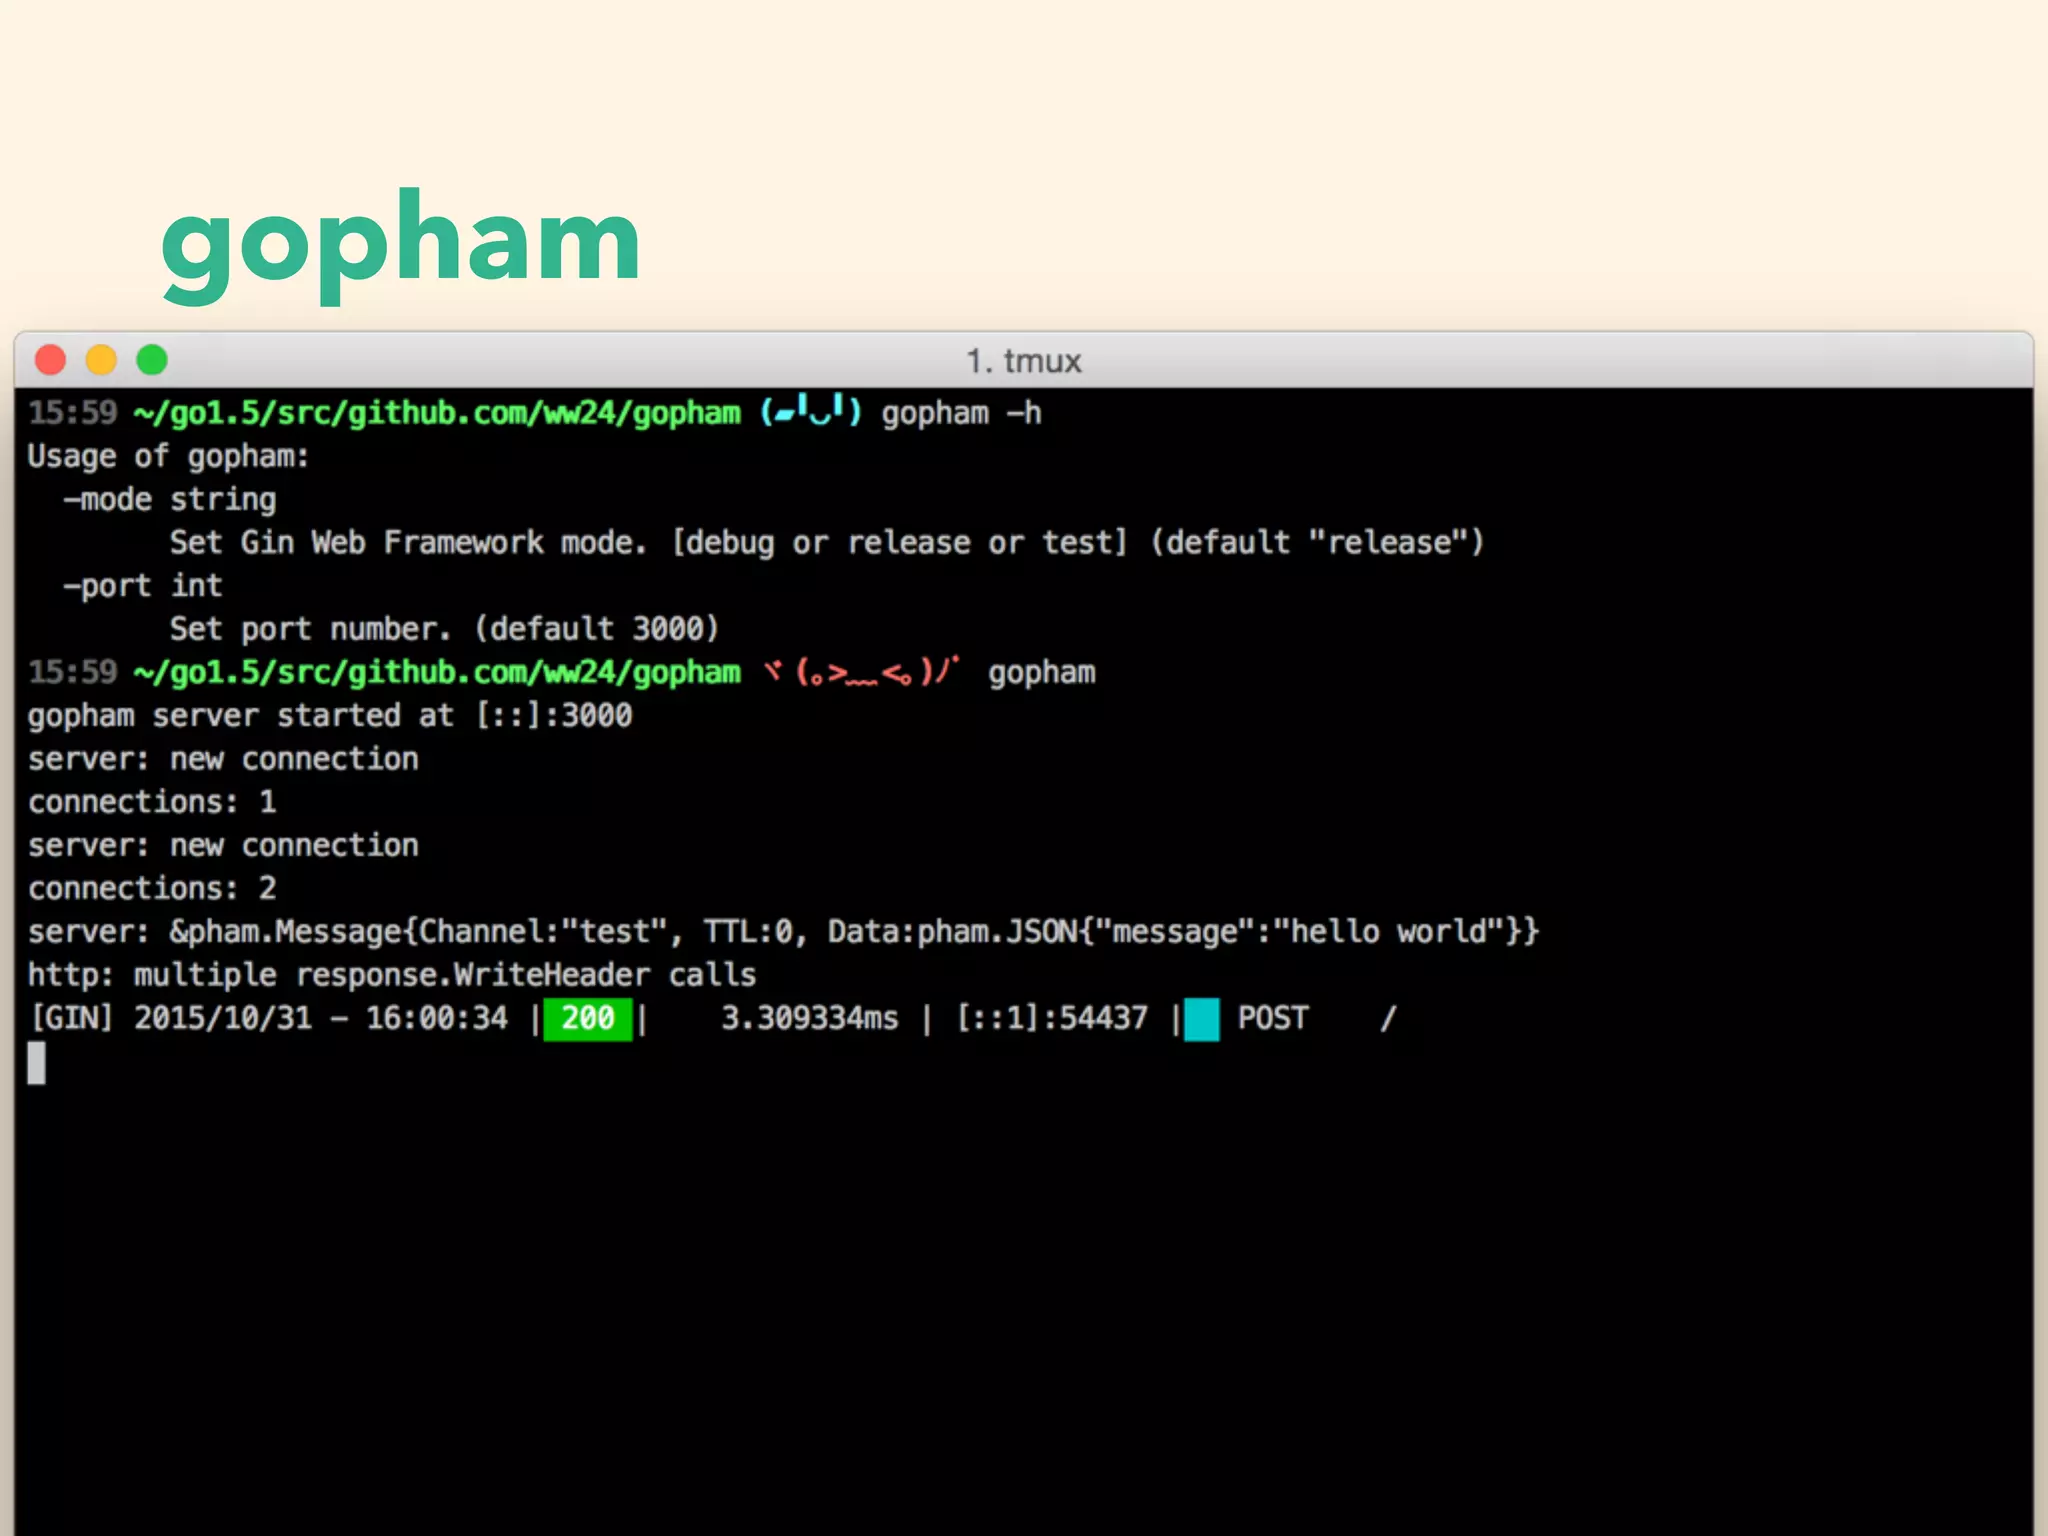This screenshot has height=1536, width=2048.
Task: Click the '[::1]:54437' client address
Action: tap(1052, 1018)
